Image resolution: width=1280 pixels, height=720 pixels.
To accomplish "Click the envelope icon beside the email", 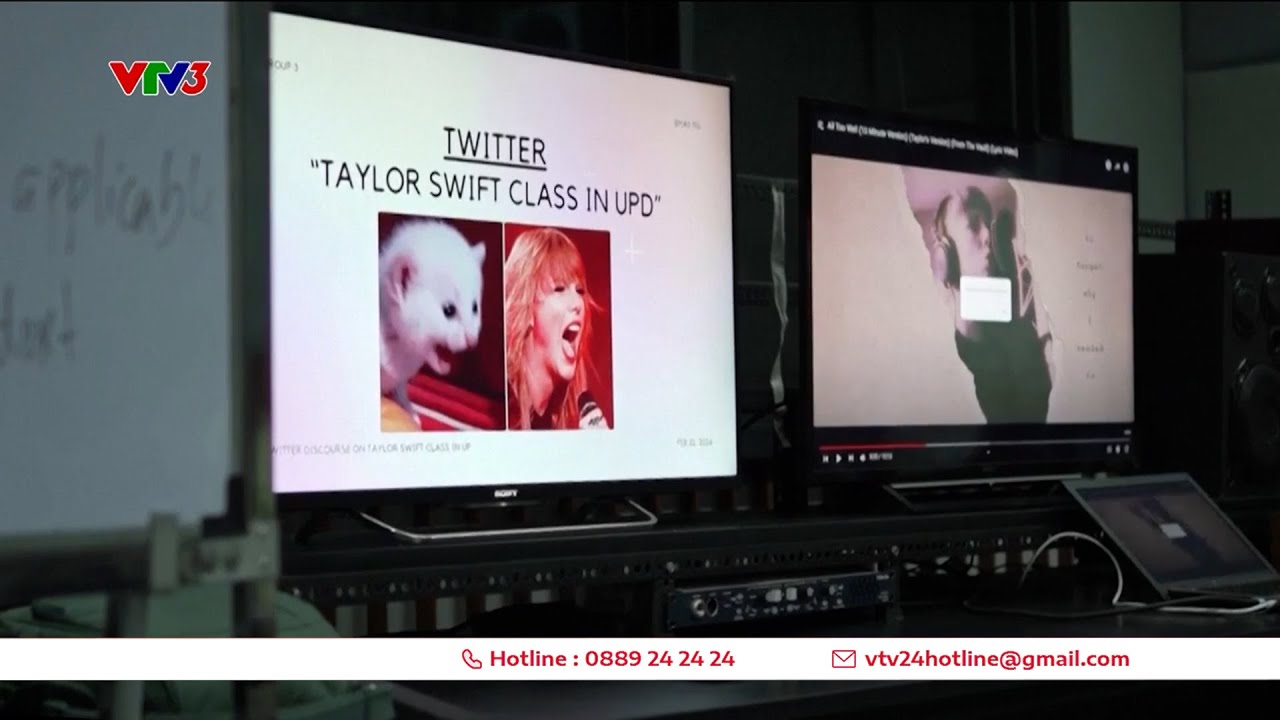I will click(x=844, y=659).
